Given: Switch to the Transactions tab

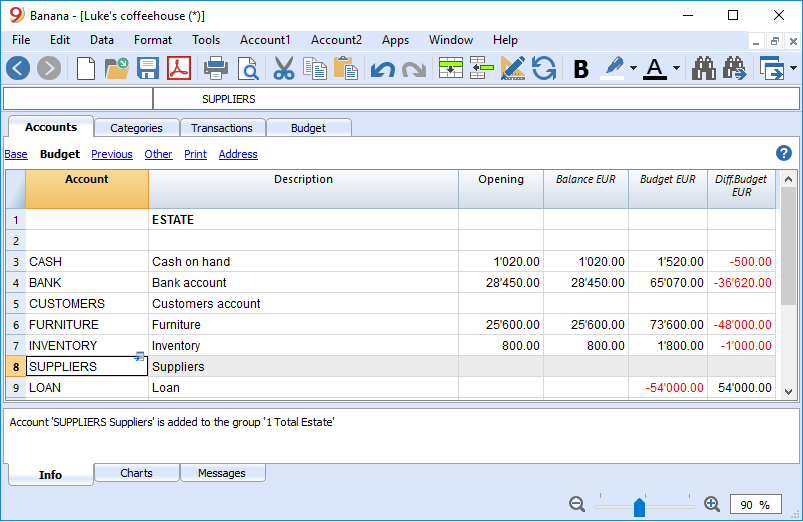Looking at the screenshot, I should [x=222, y=128].
